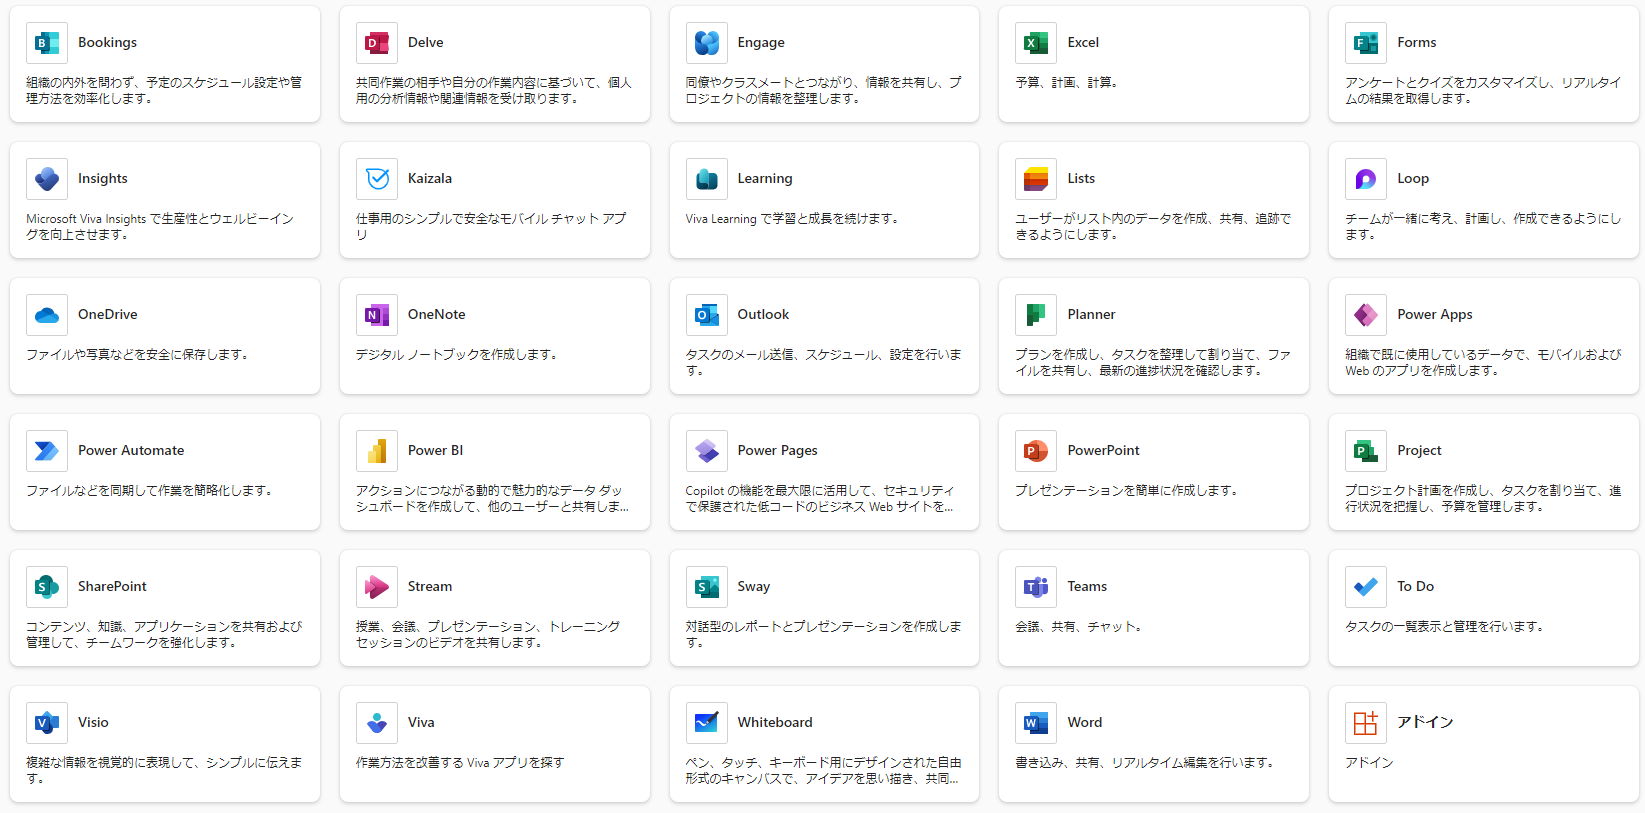1645x813 pixels.
Task: Click the Forms app icon
Action: point(1366,43)
